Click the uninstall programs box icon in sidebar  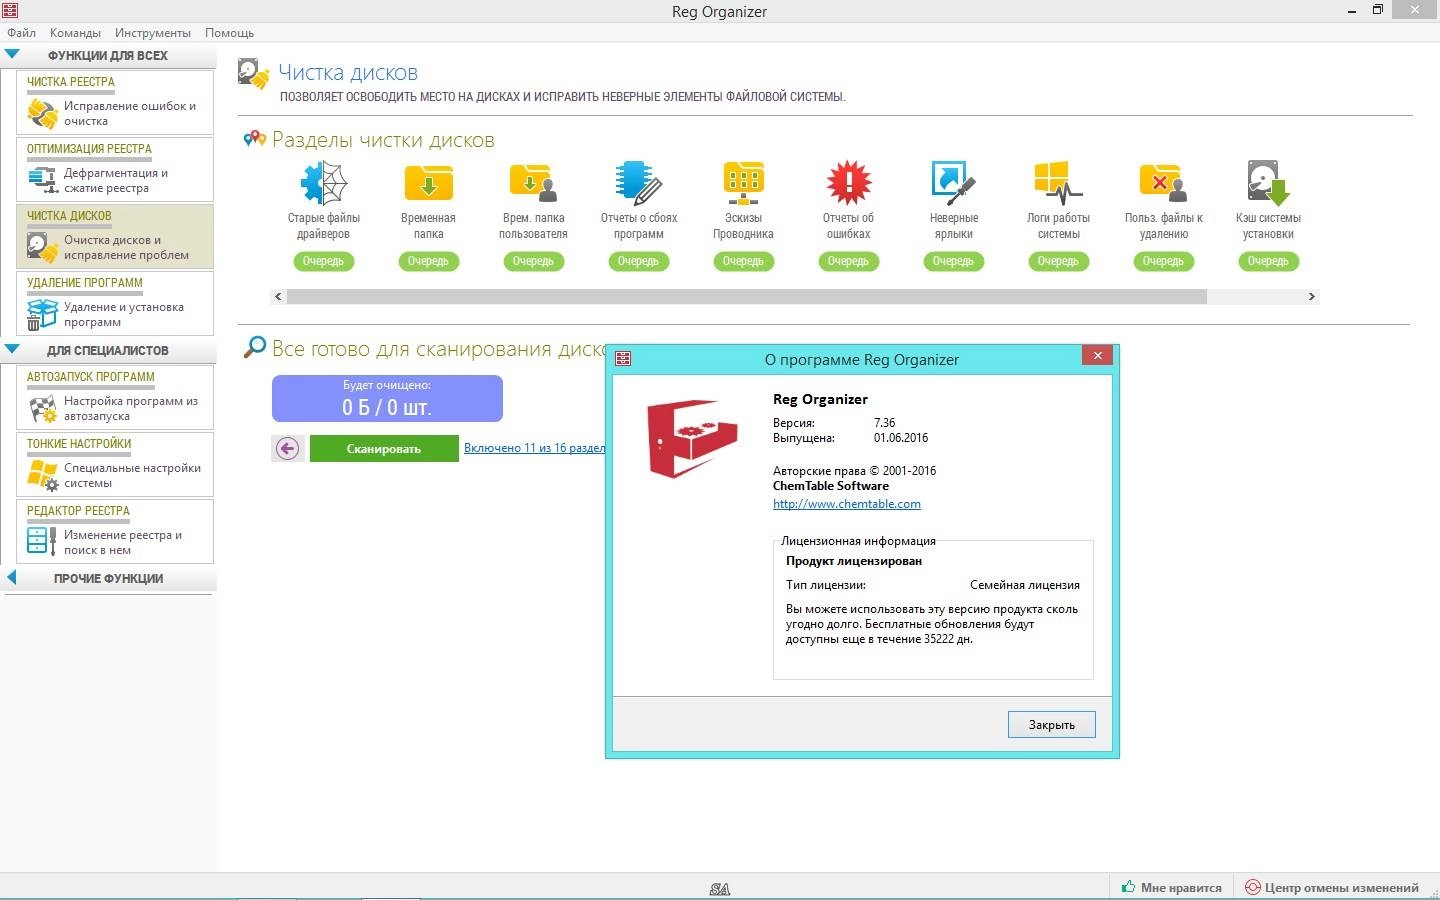[x=42, y=314]
